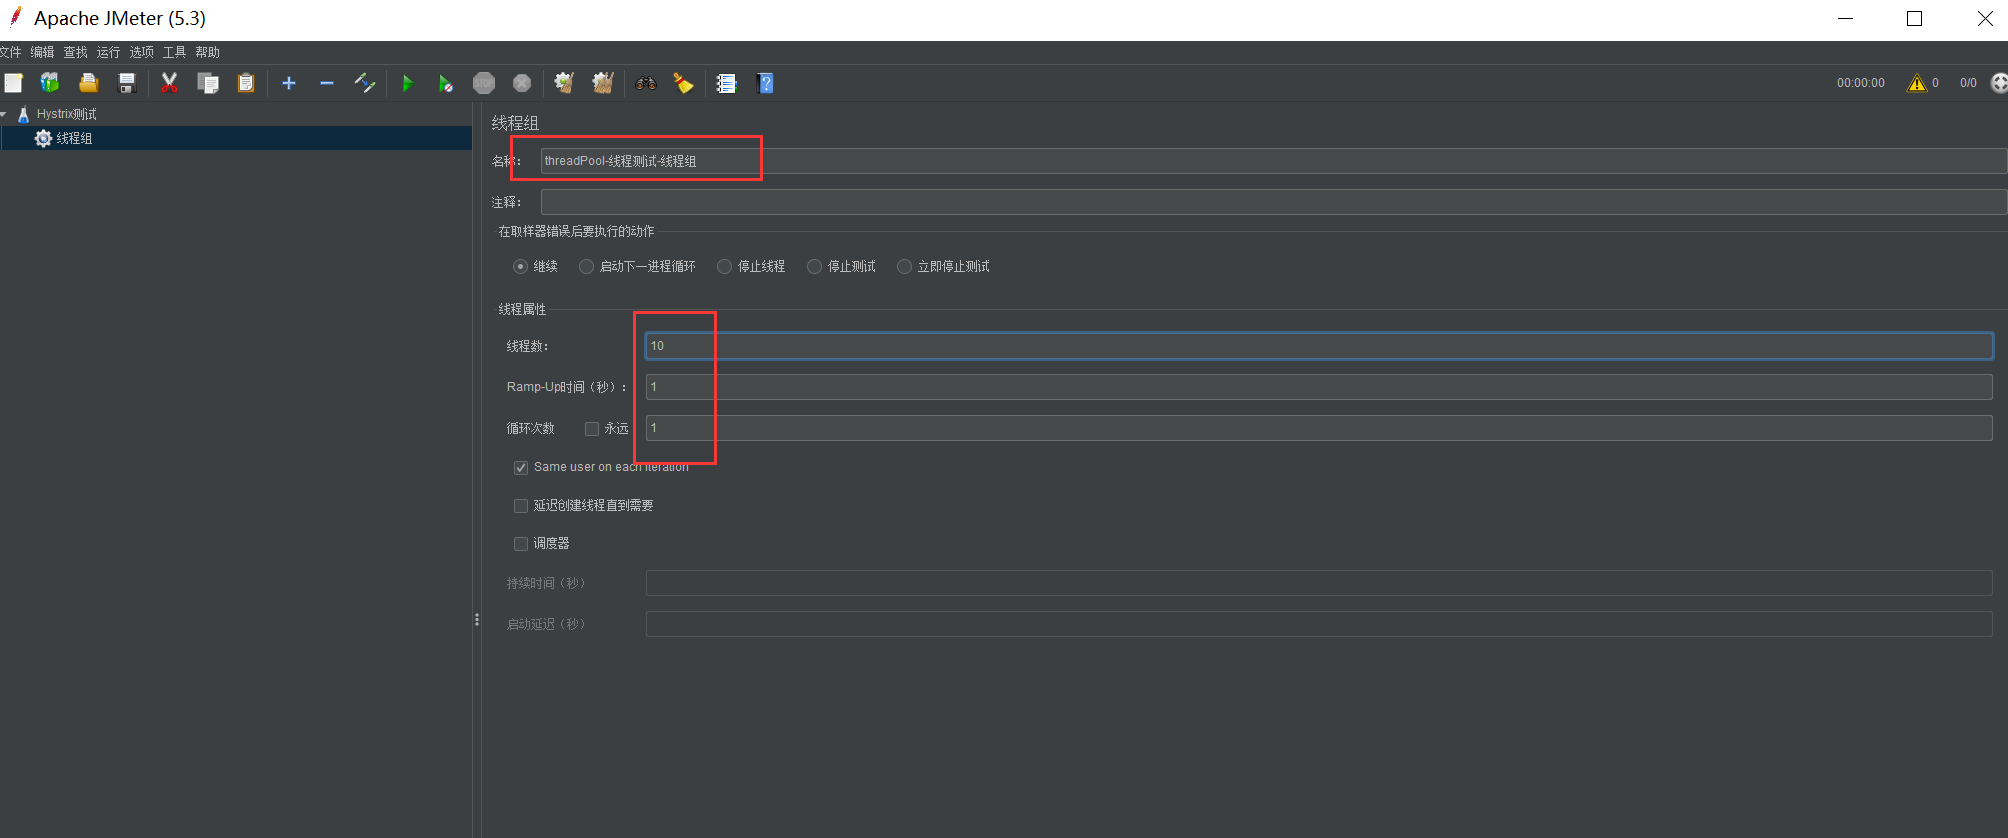Click the 循环次数 input field
2008x838 pixels.
(1319, 428)
